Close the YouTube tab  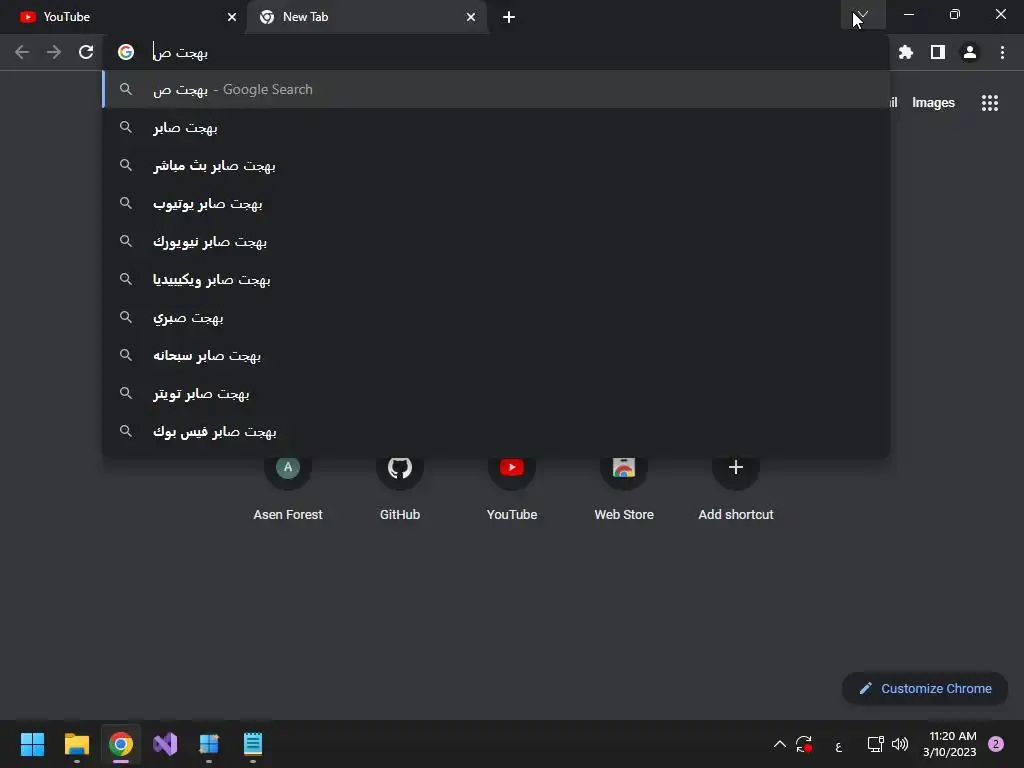pos(232,17)
